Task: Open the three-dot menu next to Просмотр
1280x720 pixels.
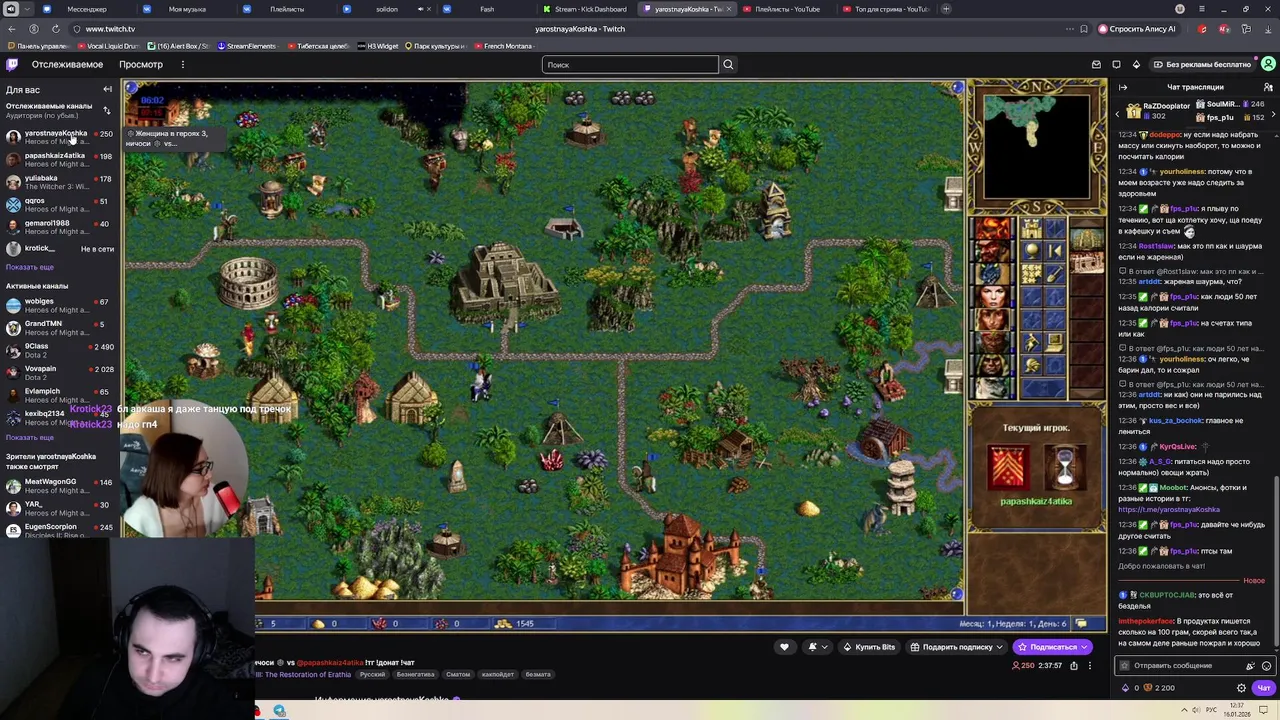Action: point(182,64)
